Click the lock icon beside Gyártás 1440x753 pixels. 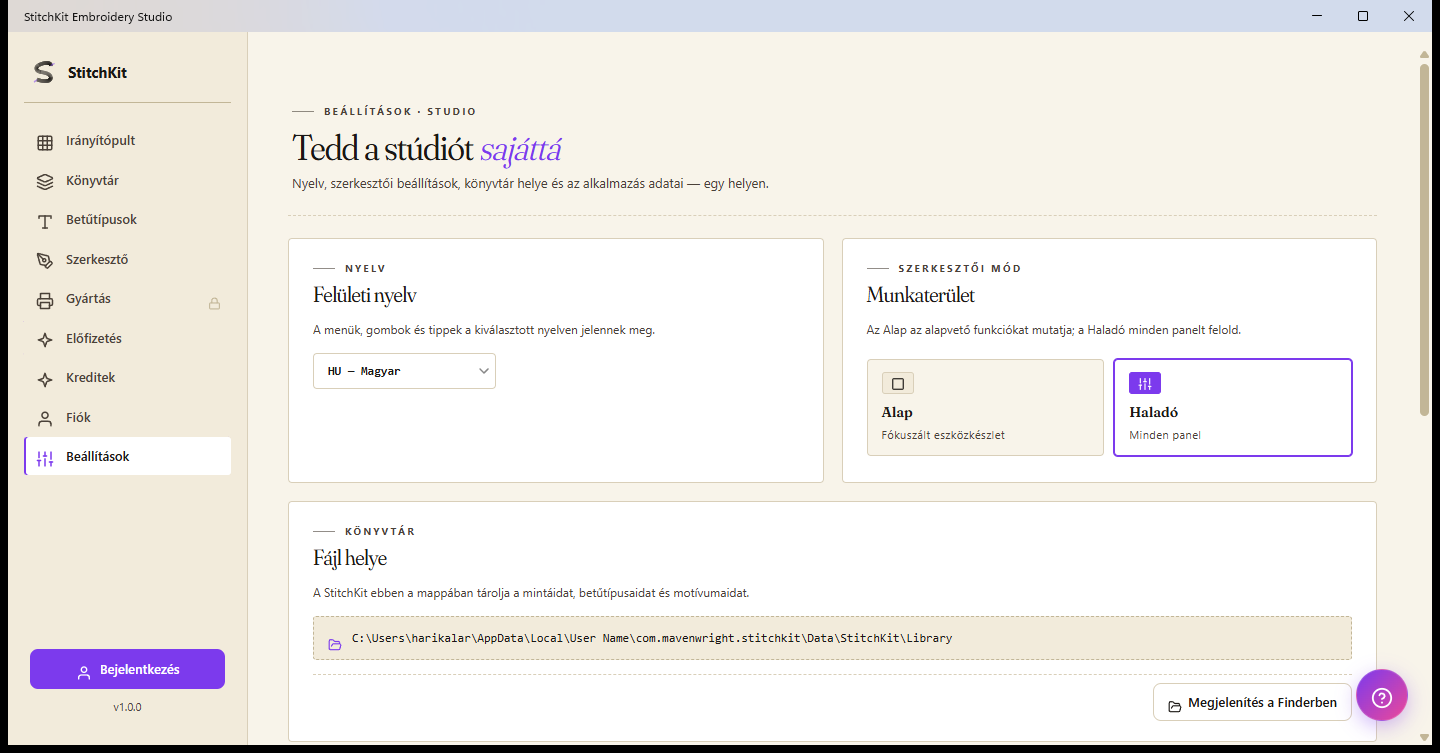[x=214, y=303]
